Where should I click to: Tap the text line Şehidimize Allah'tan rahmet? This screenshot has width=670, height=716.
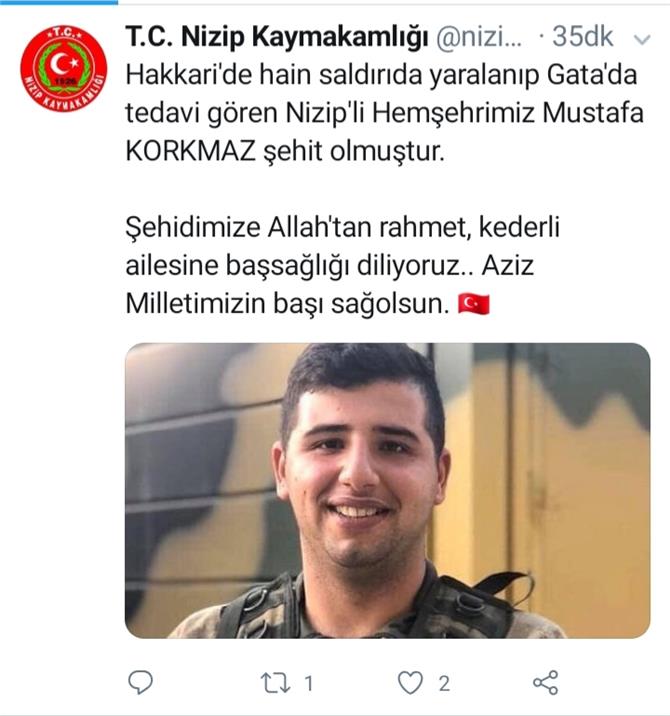pyautogui.click(x=343, y=227)
